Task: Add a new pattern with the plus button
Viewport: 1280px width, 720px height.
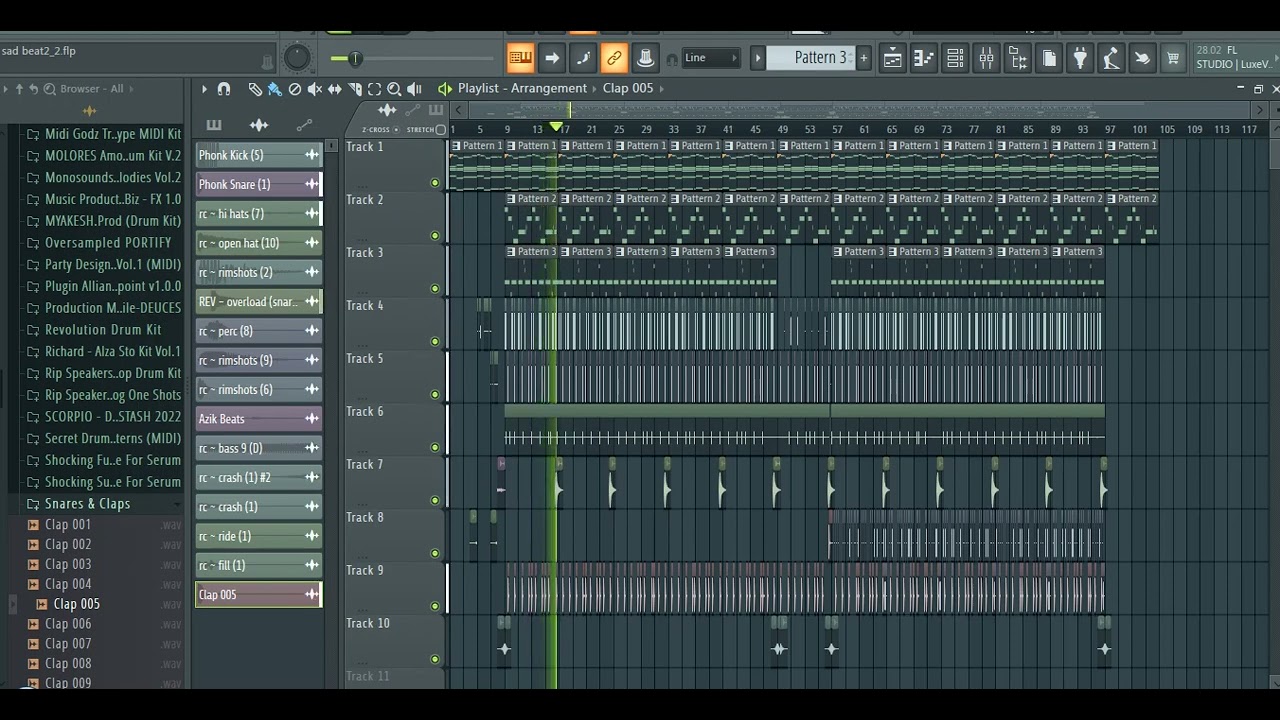Action: [864, 58]
